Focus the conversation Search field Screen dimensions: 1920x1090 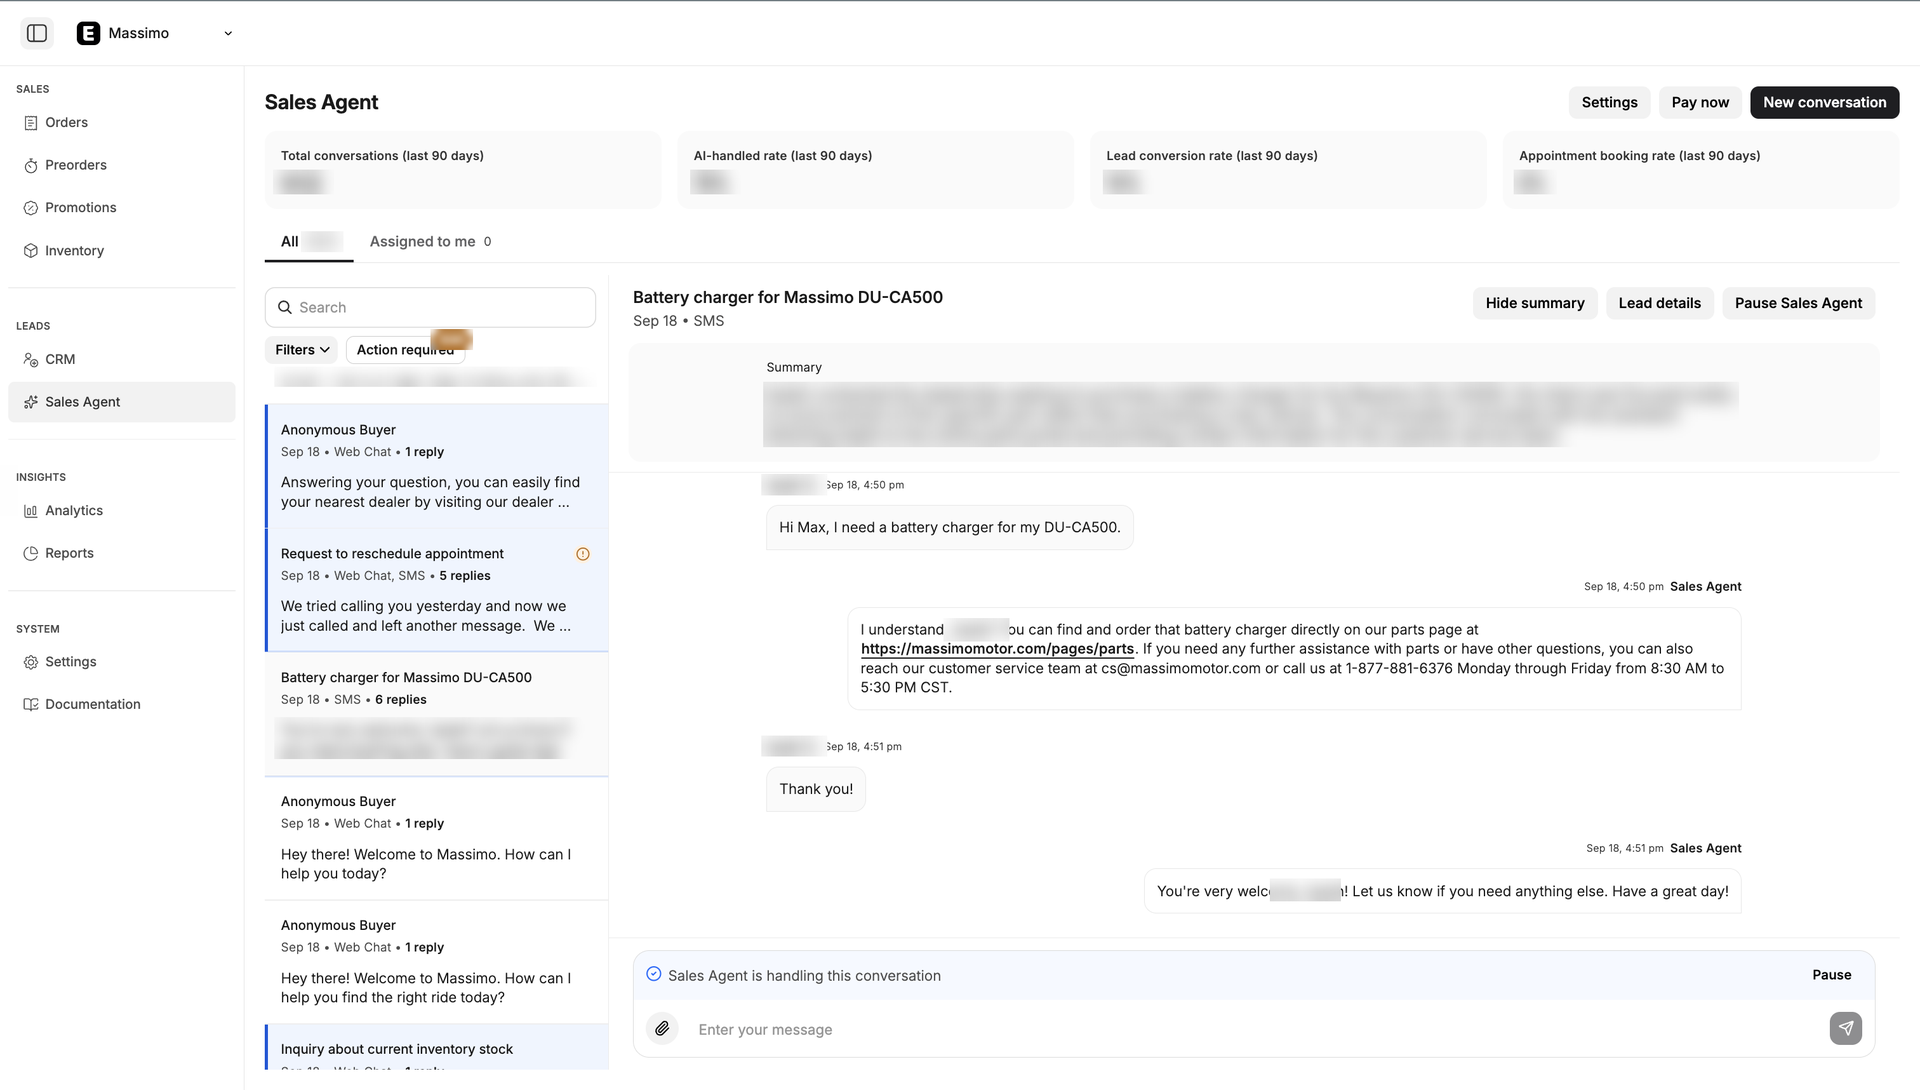pyautogui.click(x=430, y=308)
